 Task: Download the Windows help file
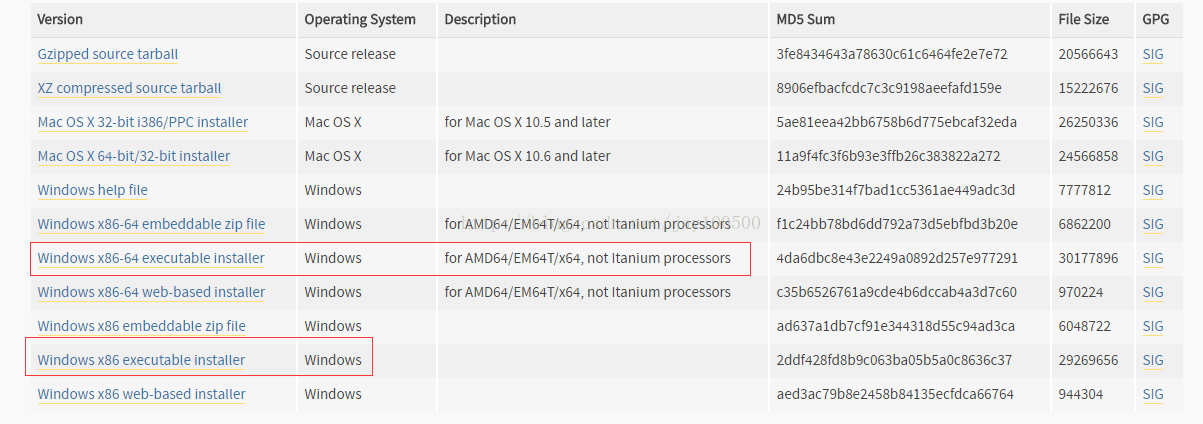pos(92,190)
